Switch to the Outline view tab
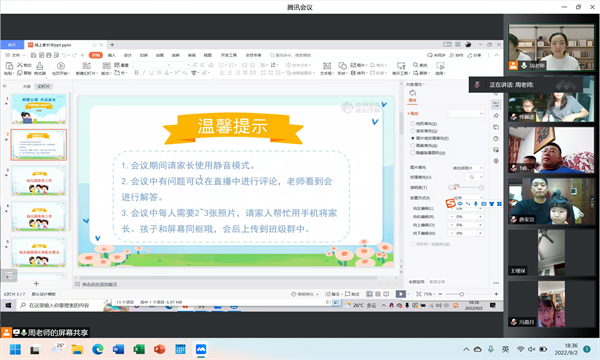The image size is (600, 360). tap(26, 86)
